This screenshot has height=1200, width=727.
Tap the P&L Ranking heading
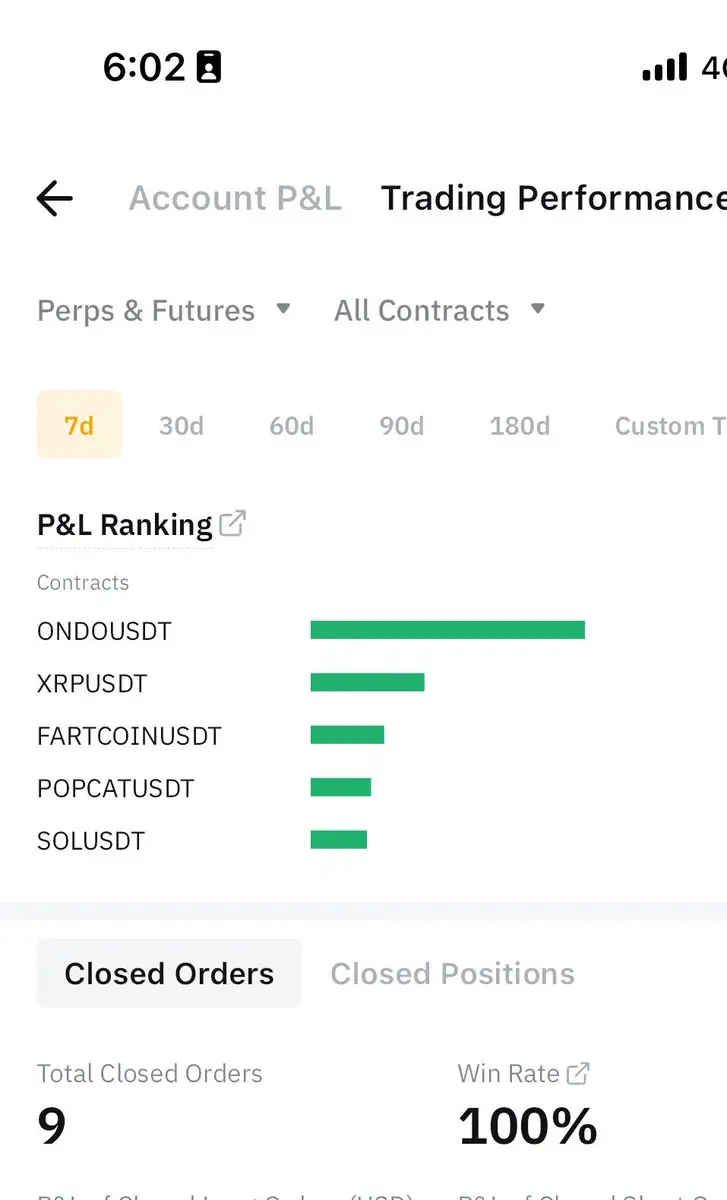pos(124,524)
